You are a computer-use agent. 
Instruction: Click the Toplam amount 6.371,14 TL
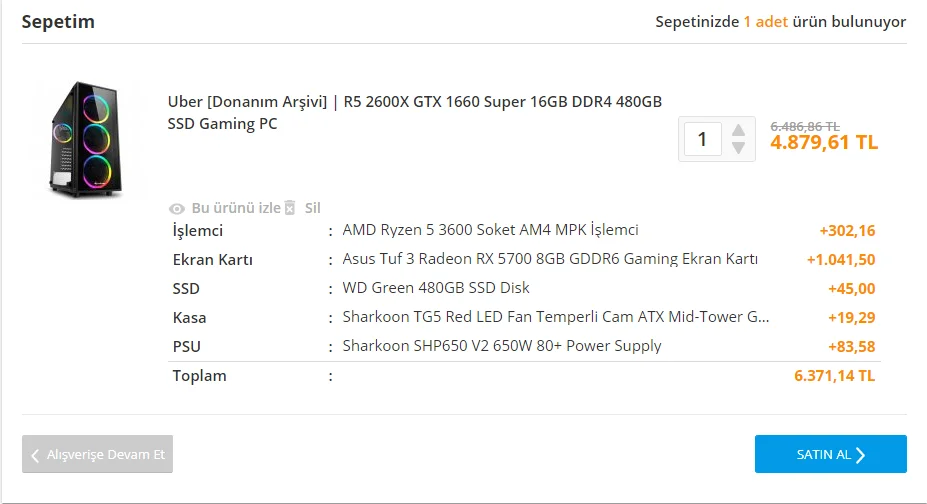point(834,376)
